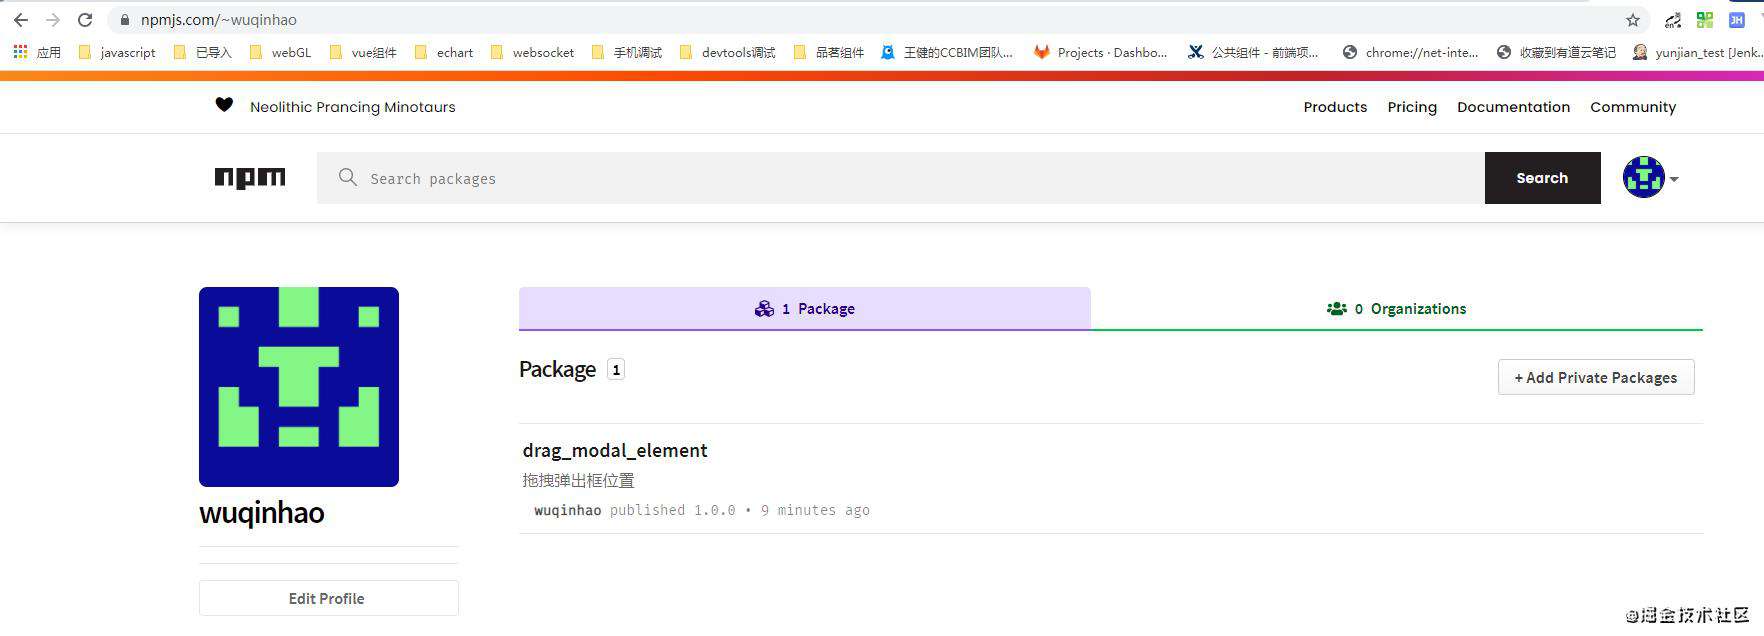Viewport: 1764px width, 636px height.
Task: Open the chrome://net-inte... bookmark
Action: tap(1410, 52)
